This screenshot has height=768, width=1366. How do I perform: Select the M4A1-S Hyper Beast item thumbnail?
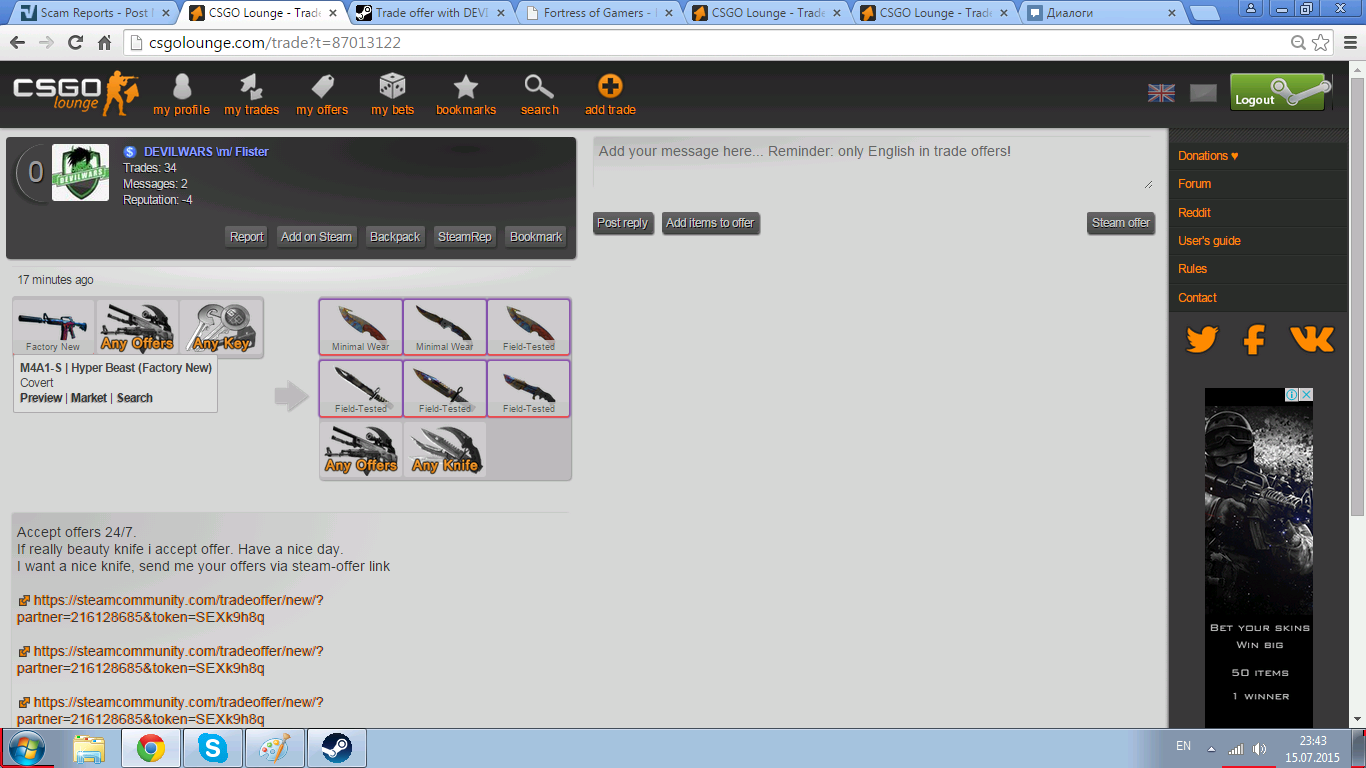[54, 327]
